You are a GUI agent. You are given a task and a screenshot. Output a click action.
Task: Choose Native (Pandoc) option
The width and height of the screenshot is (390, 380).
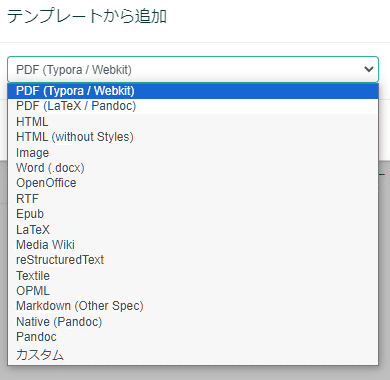[193, 322]
